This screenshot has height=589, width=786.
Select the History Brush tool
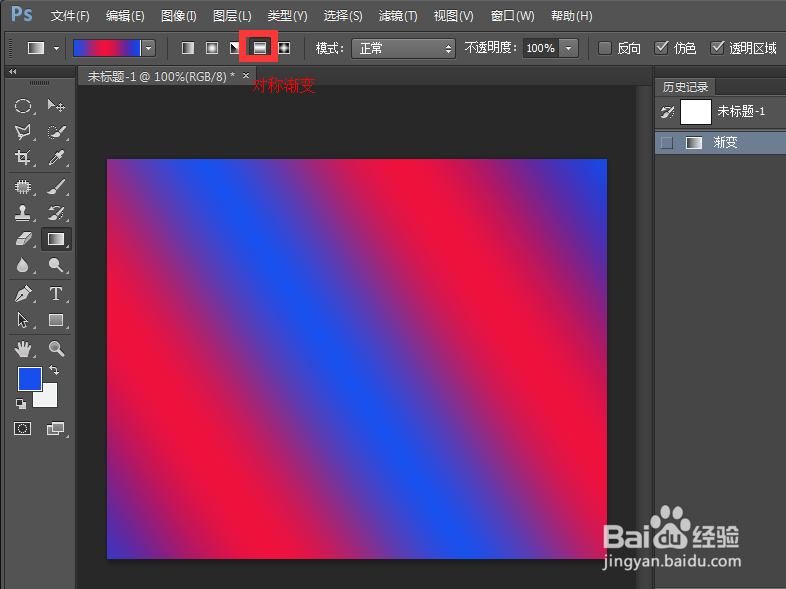click(x=56, y=213)
